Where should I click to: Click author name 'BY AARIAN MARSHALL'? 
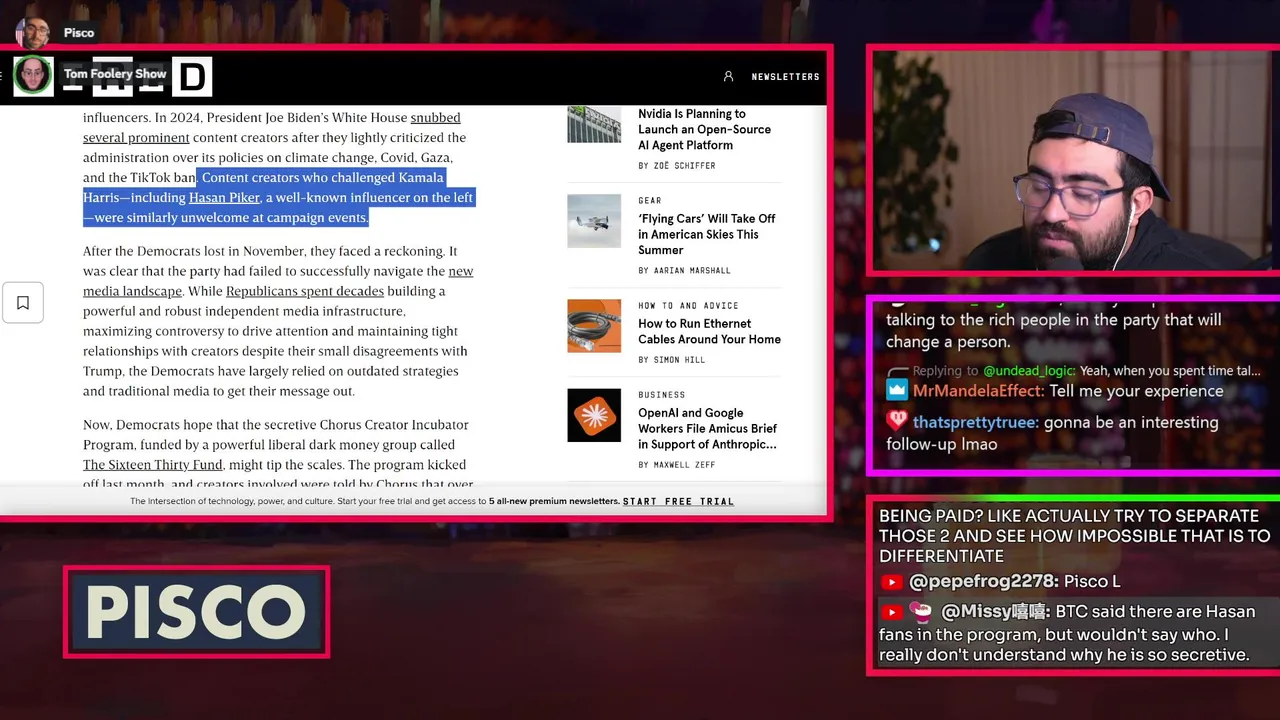pyautogui.click(x=684, y=270)
